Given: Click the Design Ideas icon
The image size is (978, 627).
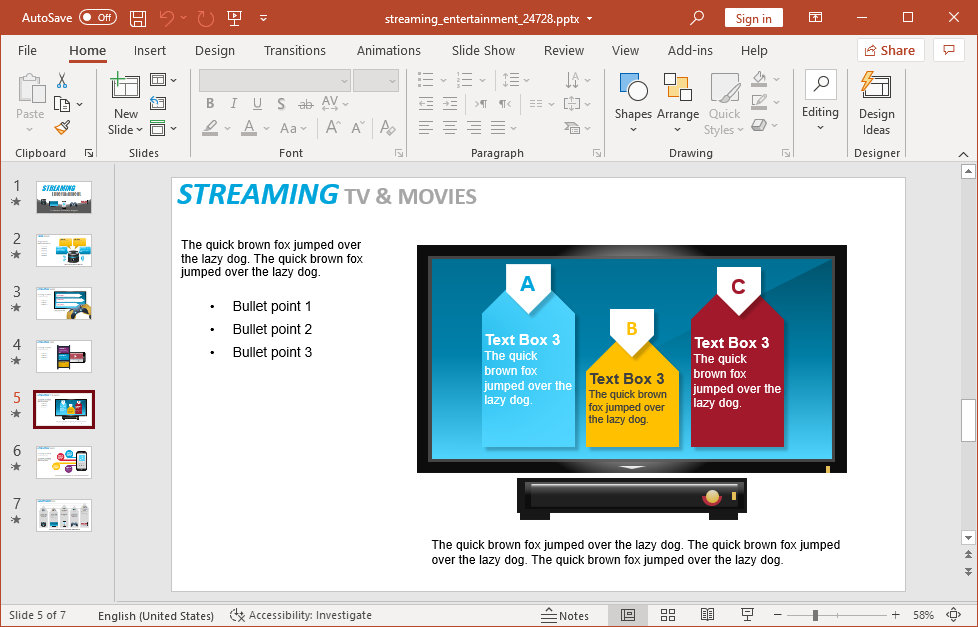Looking at the screenshot, I should point(876,104).
